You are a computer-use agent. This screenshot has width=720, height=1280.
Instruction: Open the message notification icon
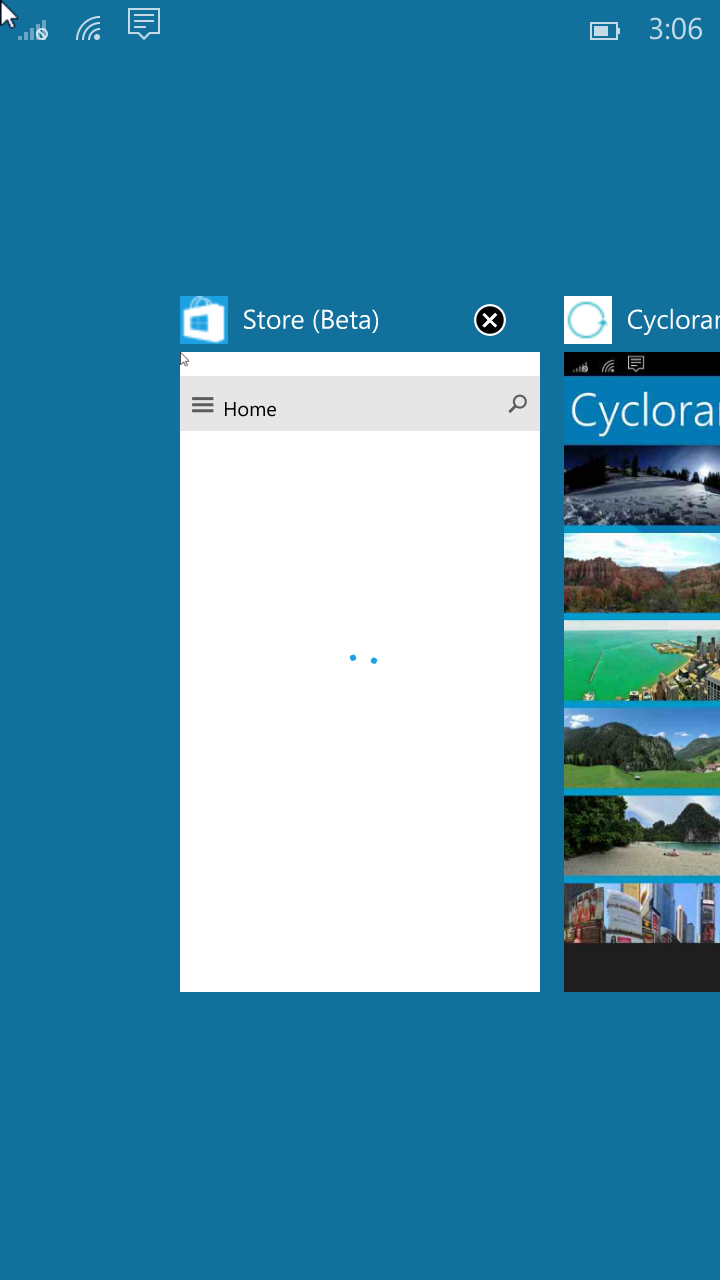[144, 24]
